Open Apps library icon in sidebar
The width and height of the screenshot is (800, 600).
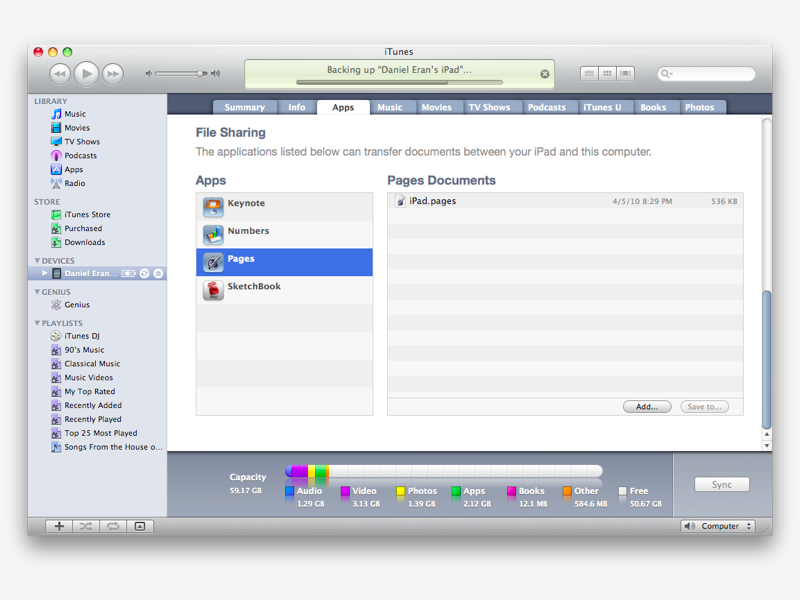tap(56, 169)
